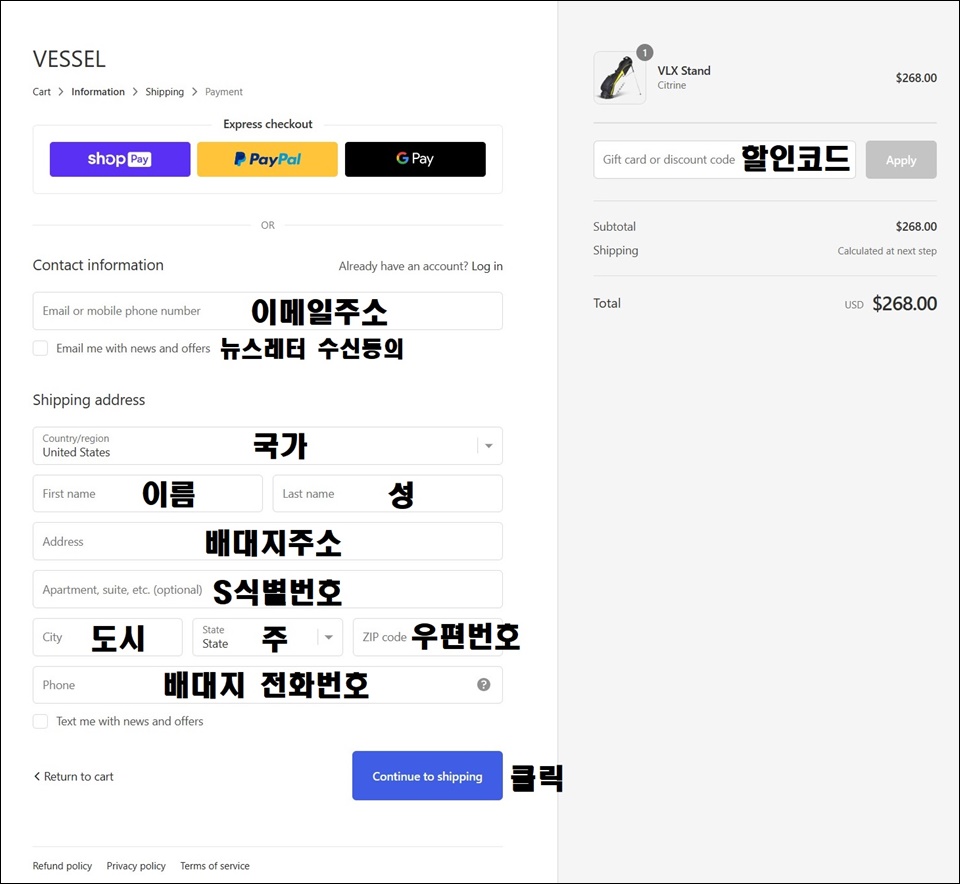Click the Gift card or discount code field

tap(724, 160)
